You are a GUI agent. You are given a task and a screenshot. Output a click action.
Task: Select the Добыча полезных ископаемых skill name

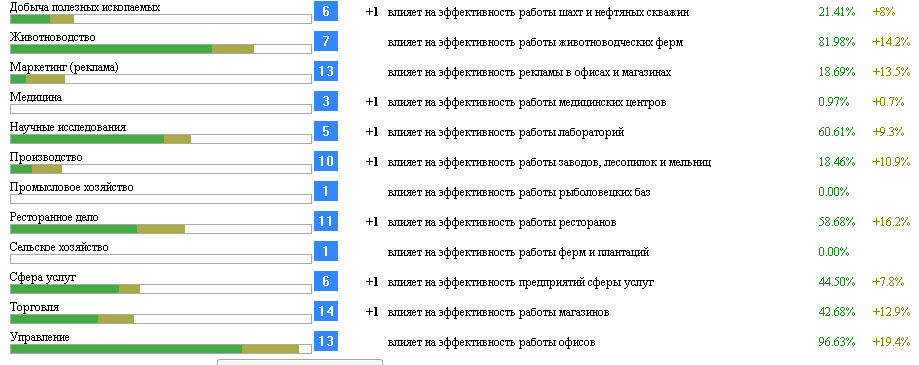pyautogui.click(x=85, y=8)
